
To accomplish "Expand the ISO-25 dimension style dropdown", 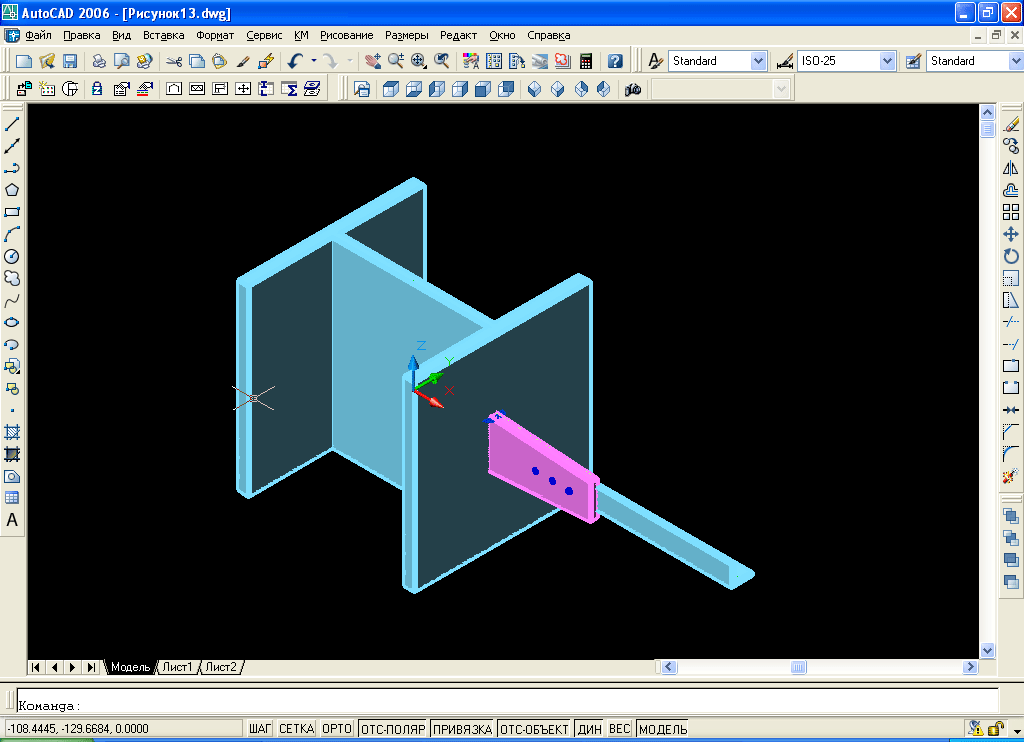I will click(886, 61).
